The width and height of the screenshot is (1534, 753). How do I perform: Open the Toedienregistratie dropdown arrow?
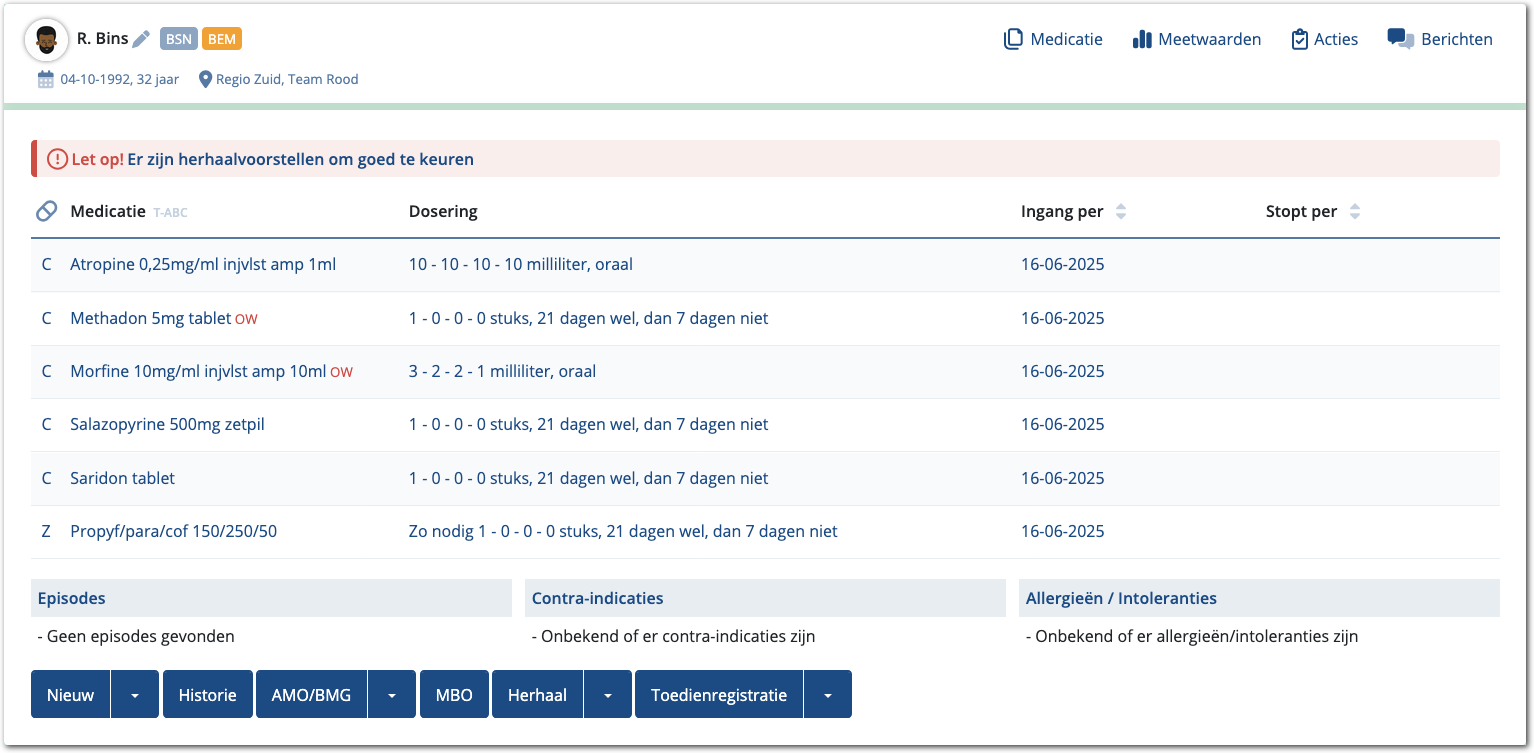[828, 695]
